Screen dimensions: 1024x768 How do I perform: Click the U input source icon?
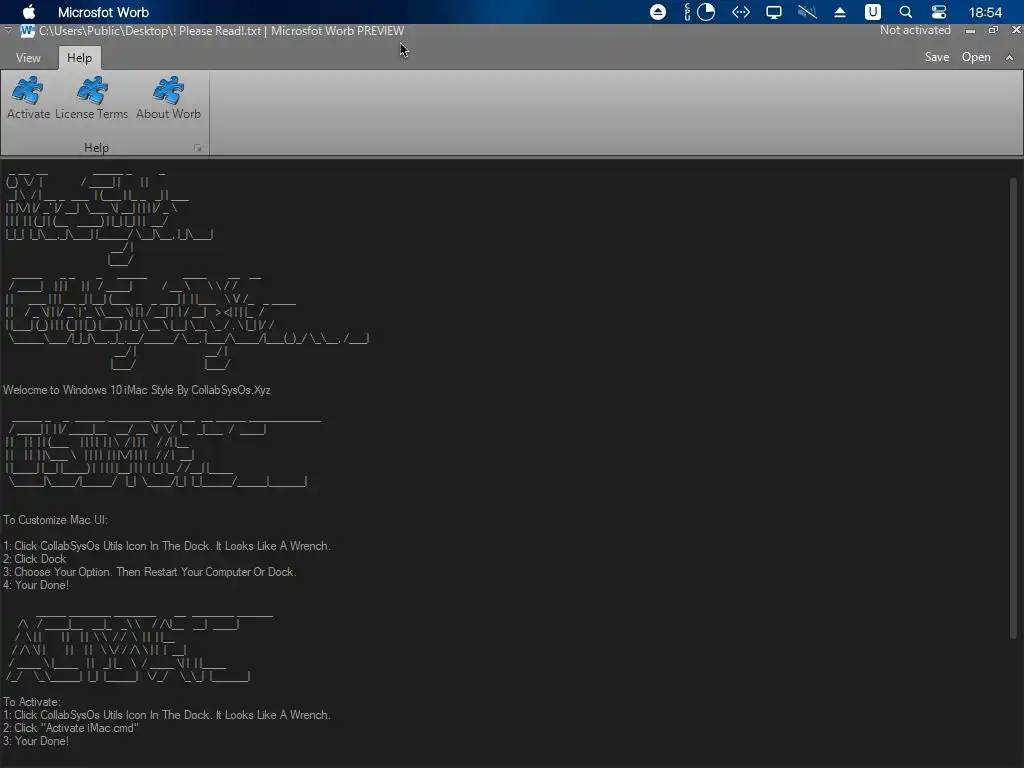[x=872, y=12]
